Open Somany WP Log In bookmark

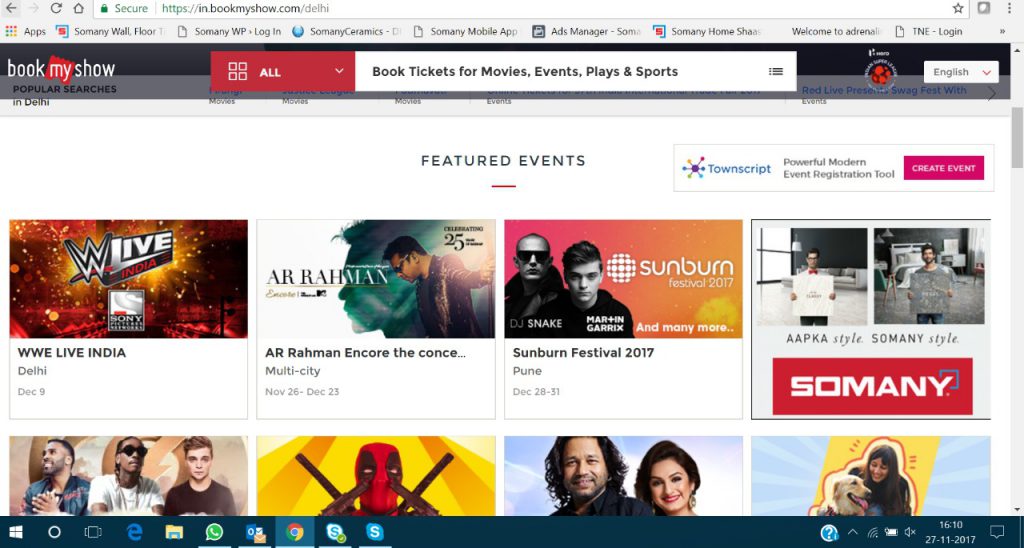click(x=229, y=31)
